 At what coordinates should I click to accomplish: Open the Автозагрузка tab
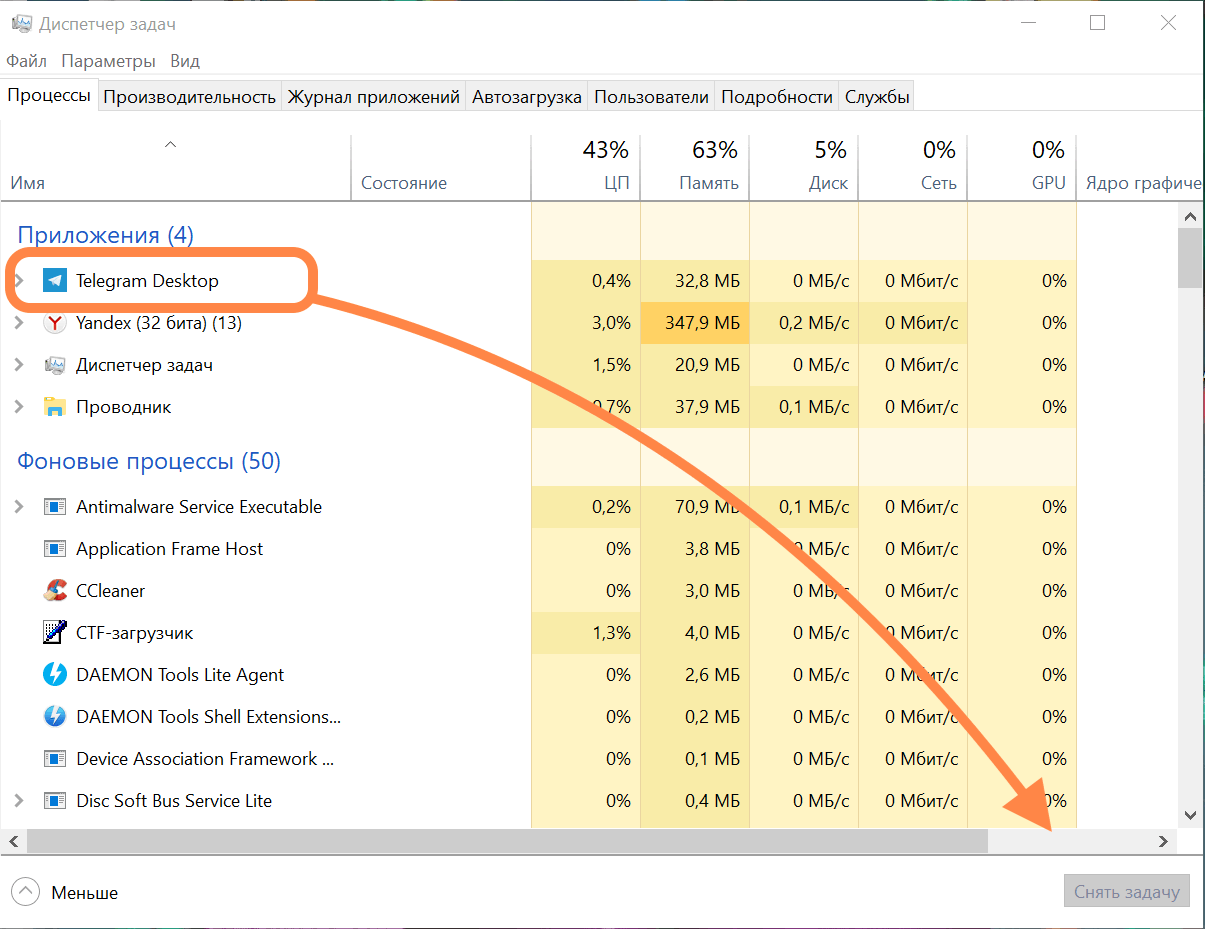tap(527, 97)
